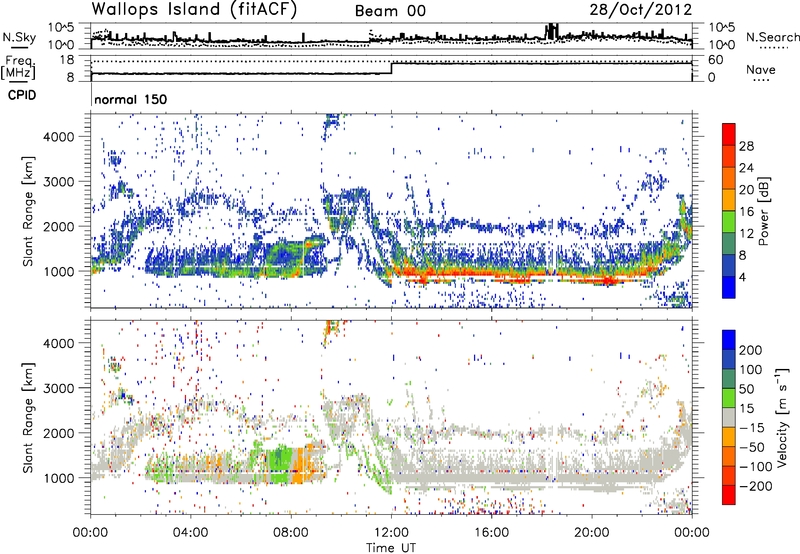
Task: Click the 'normal 150' text
Action: point(131,99)
